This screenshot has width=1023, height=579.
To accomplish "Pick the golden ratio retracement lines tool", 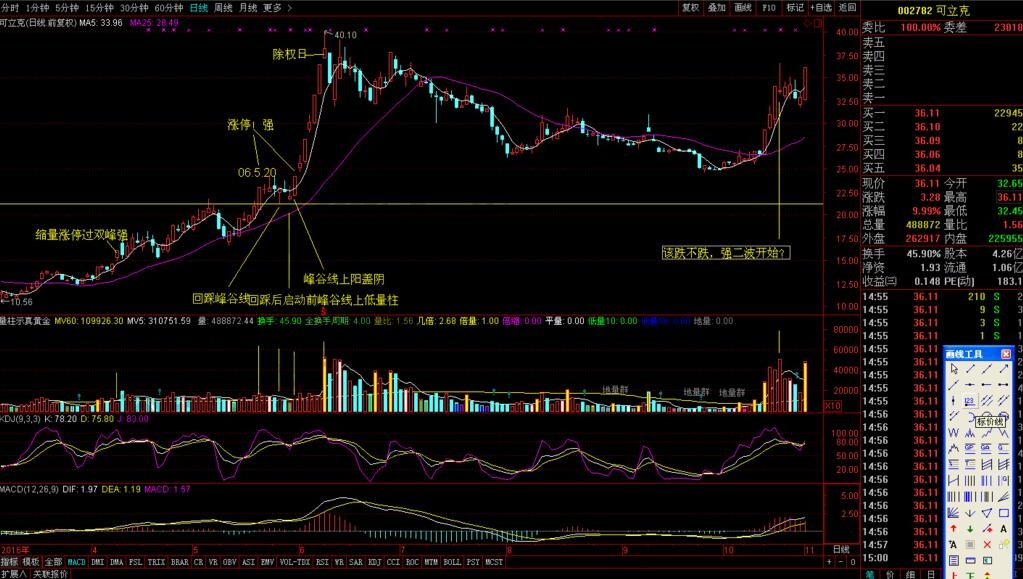I will click(970, 448).
